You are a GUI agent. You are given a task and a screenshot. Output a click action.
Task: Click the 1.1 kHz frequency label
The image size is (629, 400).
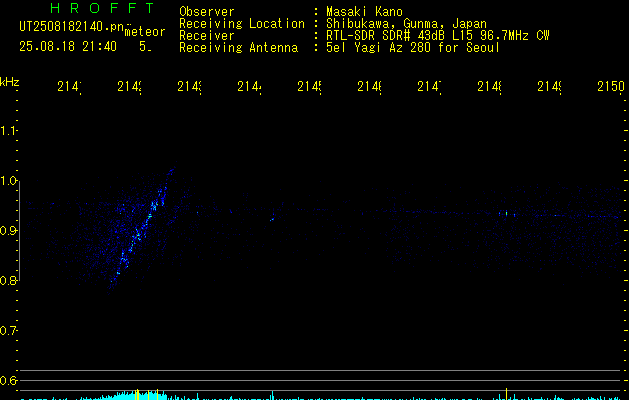(8, 131)
